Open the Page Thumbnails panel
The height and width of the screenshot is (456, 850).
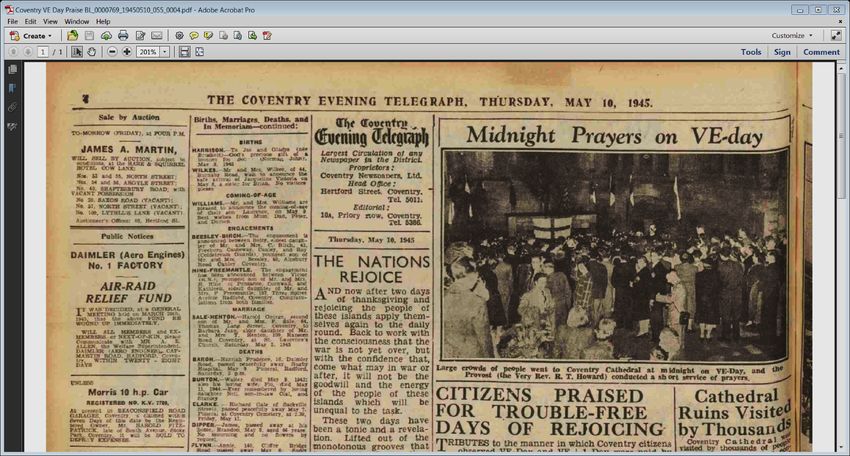click(x=12, y=69)
